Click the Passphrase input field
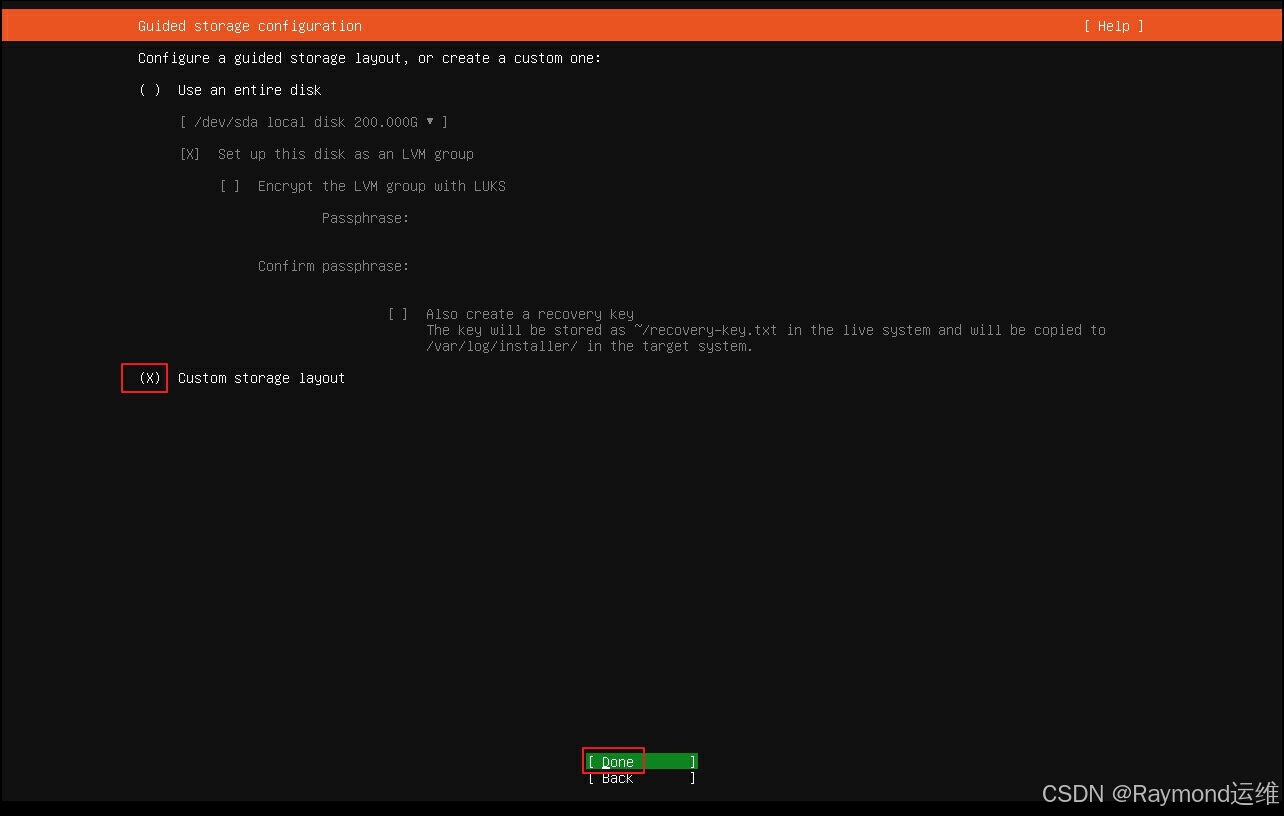 (760, 218)
